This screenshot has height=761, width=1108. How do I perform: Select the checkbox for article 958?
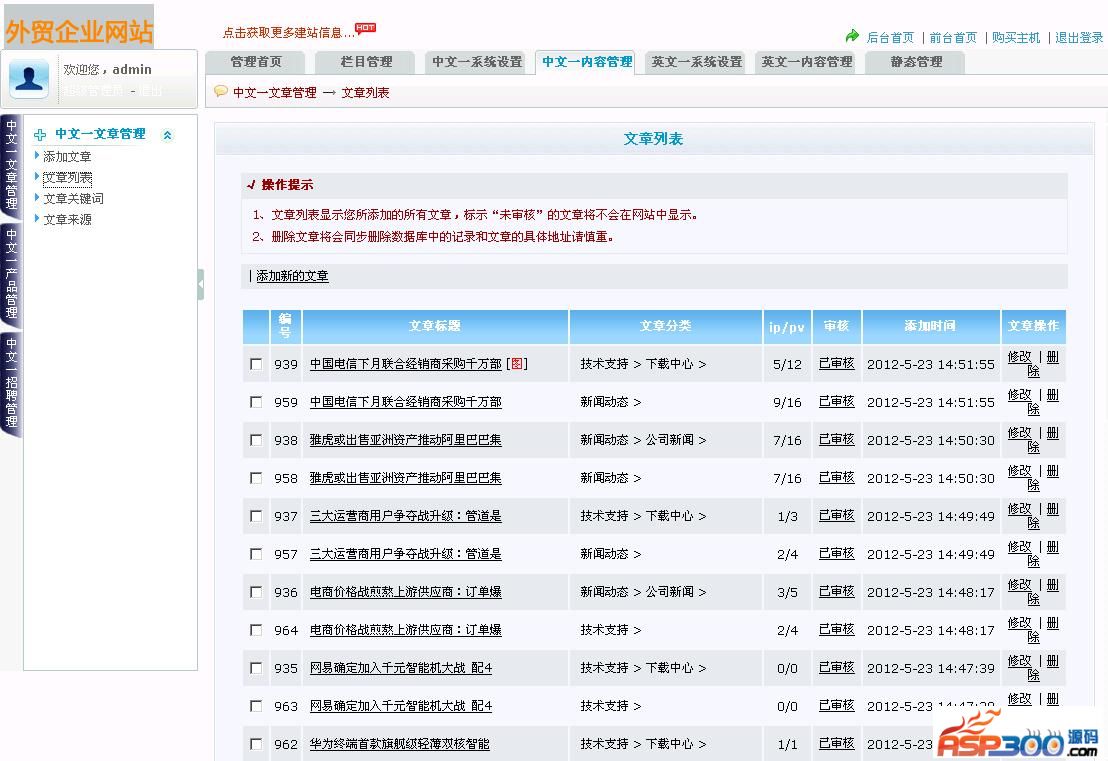(256, 478)
